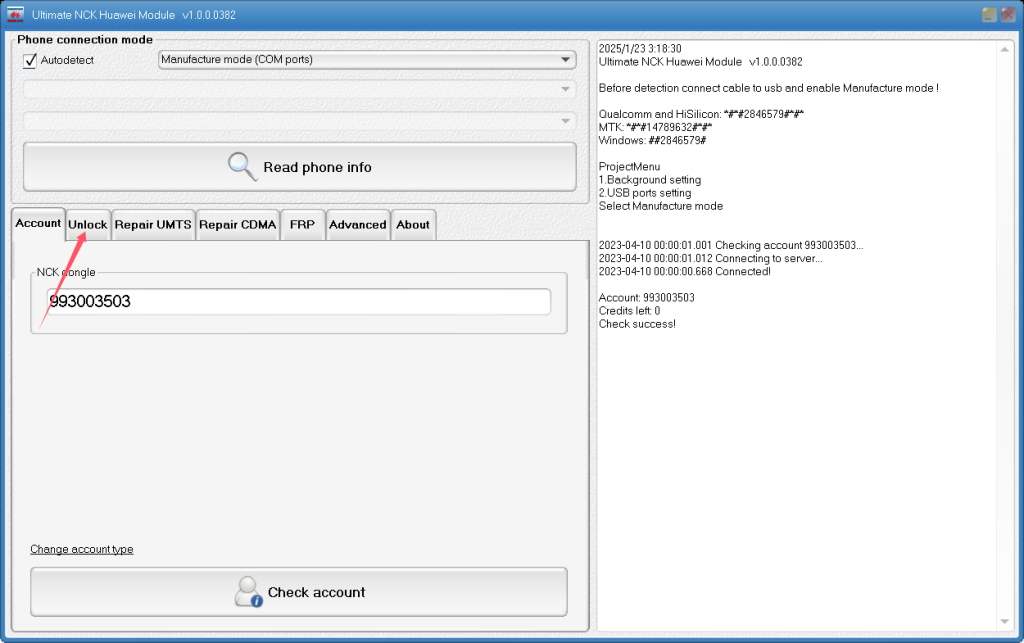Click the Change account type link
The width and height of the screenshot is (1024, 643).
coord(82,549)
